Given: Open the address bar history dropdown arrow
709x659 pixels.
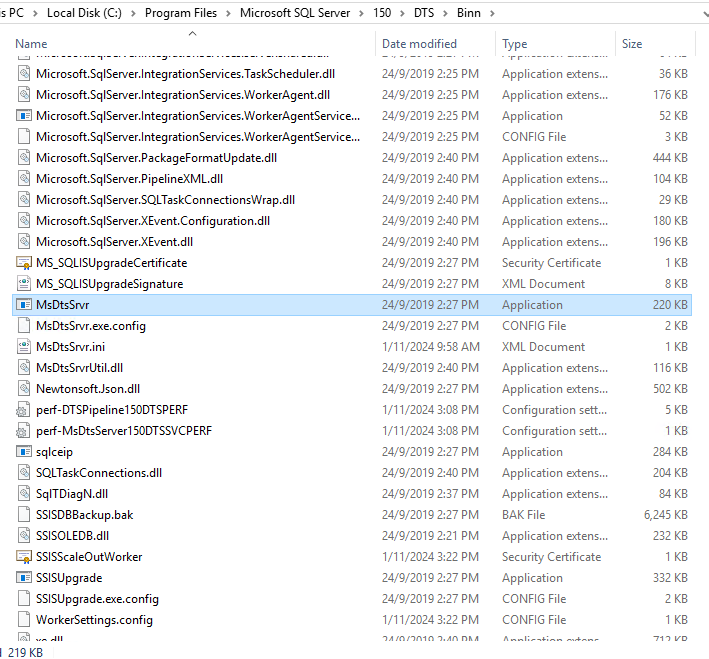Looking at the screenshot, I should pyautogui.click(x=706, y=14).
